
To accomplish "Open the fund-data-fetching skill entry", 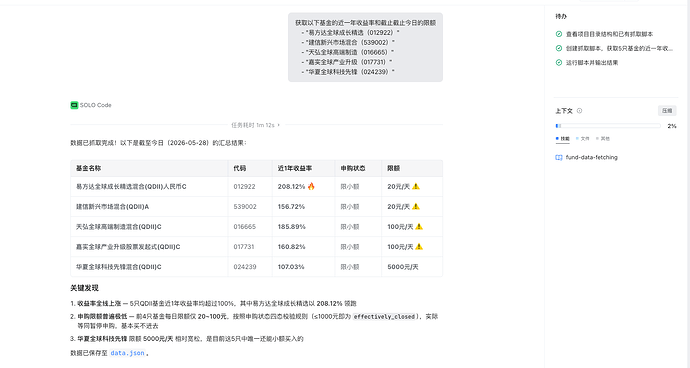I will 587,158.
